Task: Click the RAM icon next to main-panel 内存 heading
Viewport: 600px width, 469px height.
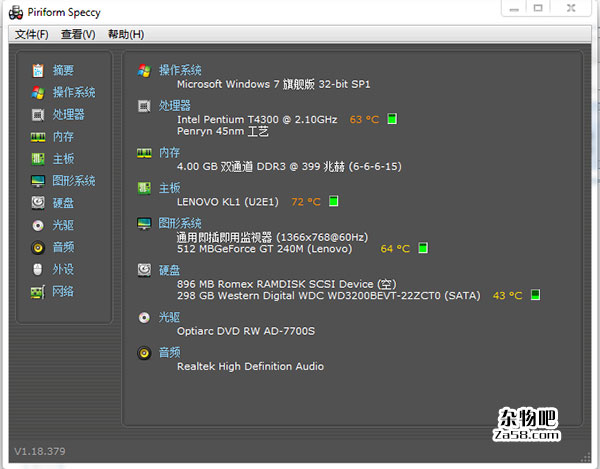Action: 144,153
